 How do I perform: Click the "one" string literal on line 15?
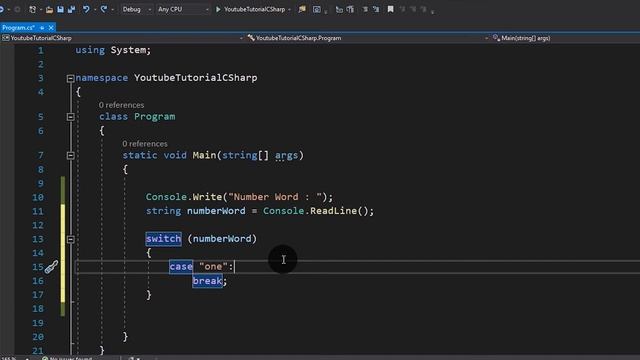(213, 267)
